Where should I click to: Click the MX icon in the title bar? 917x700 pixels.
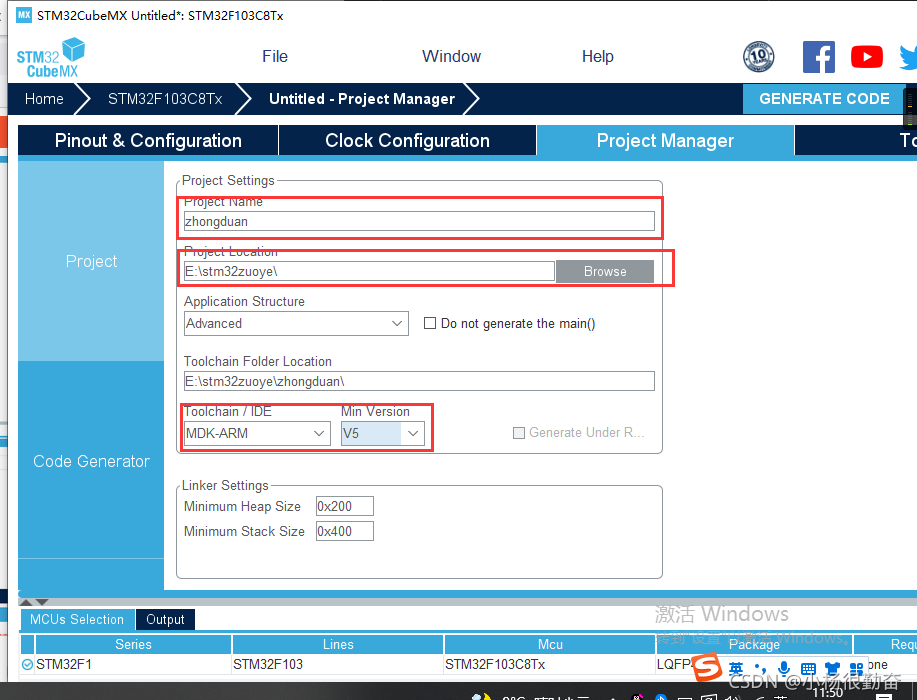click(24, 15)
